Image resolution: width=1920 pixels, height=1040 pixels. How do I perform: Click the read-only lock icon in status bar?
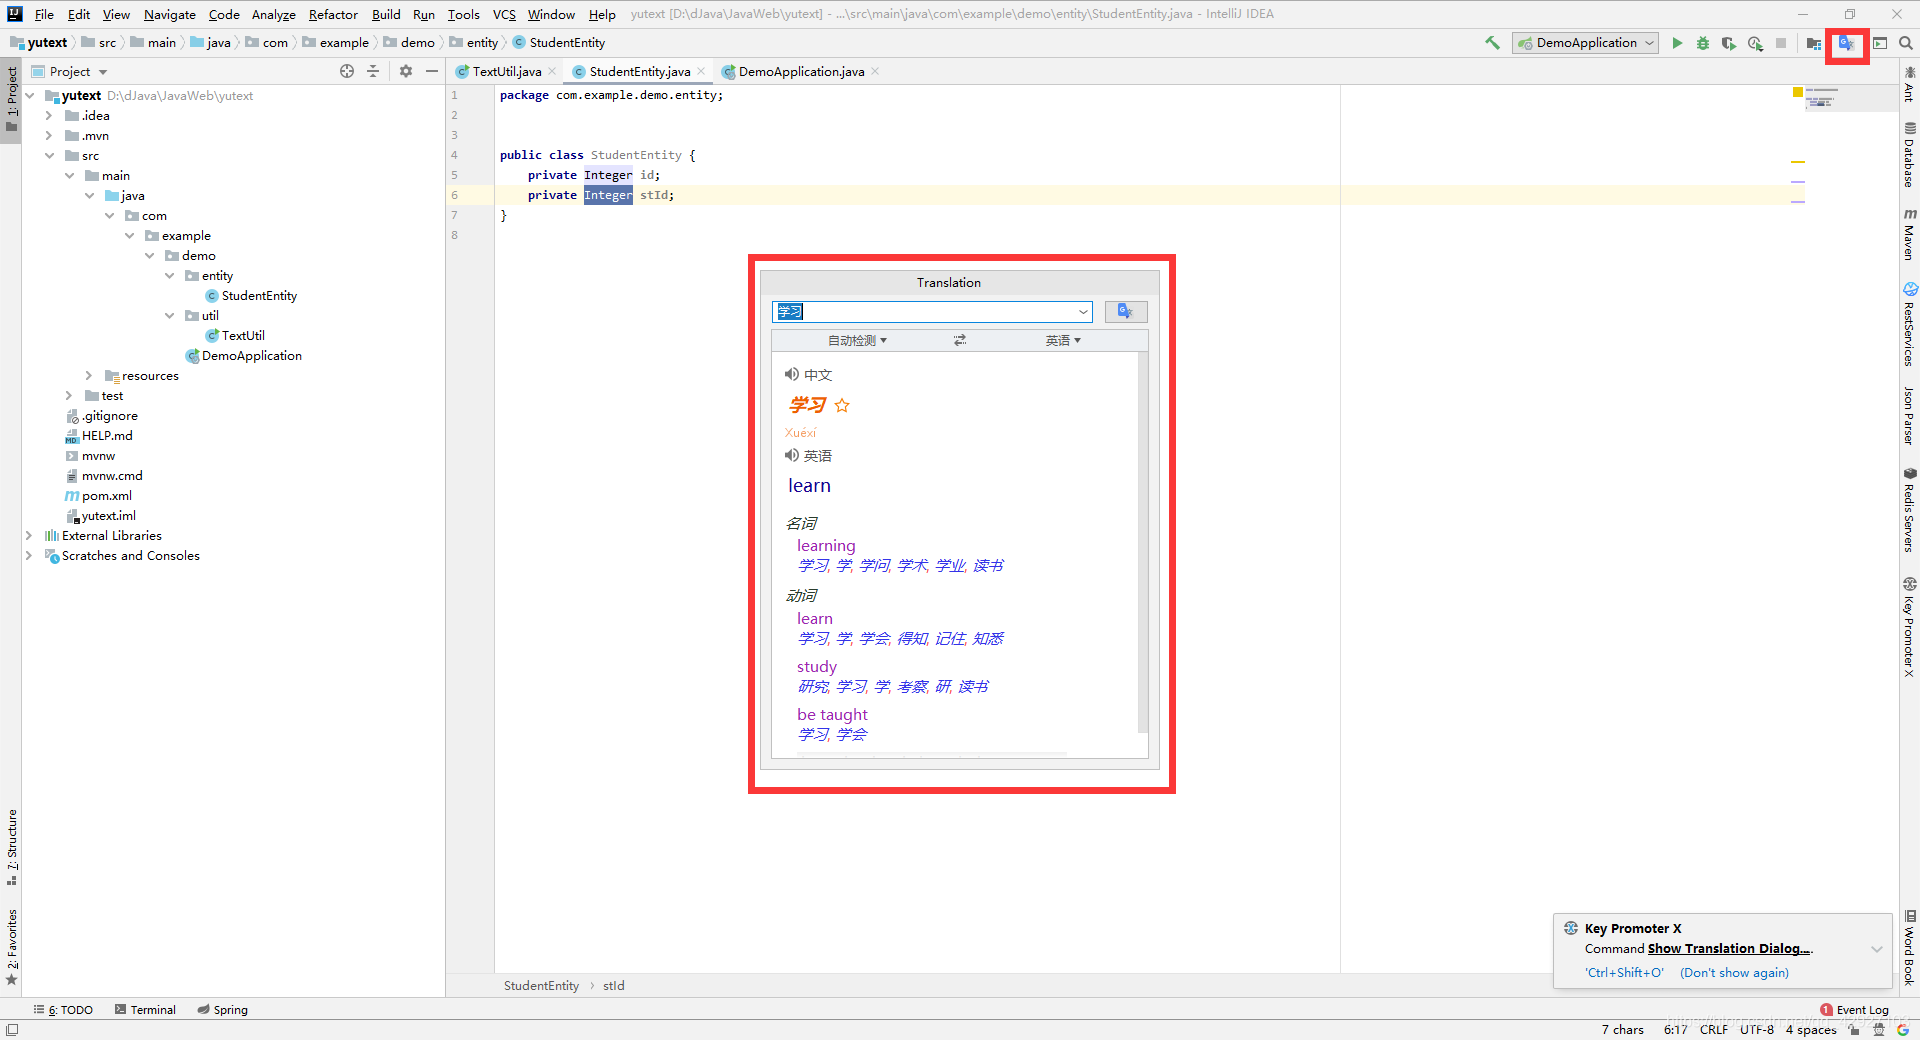click(x=1854, y=1030)
